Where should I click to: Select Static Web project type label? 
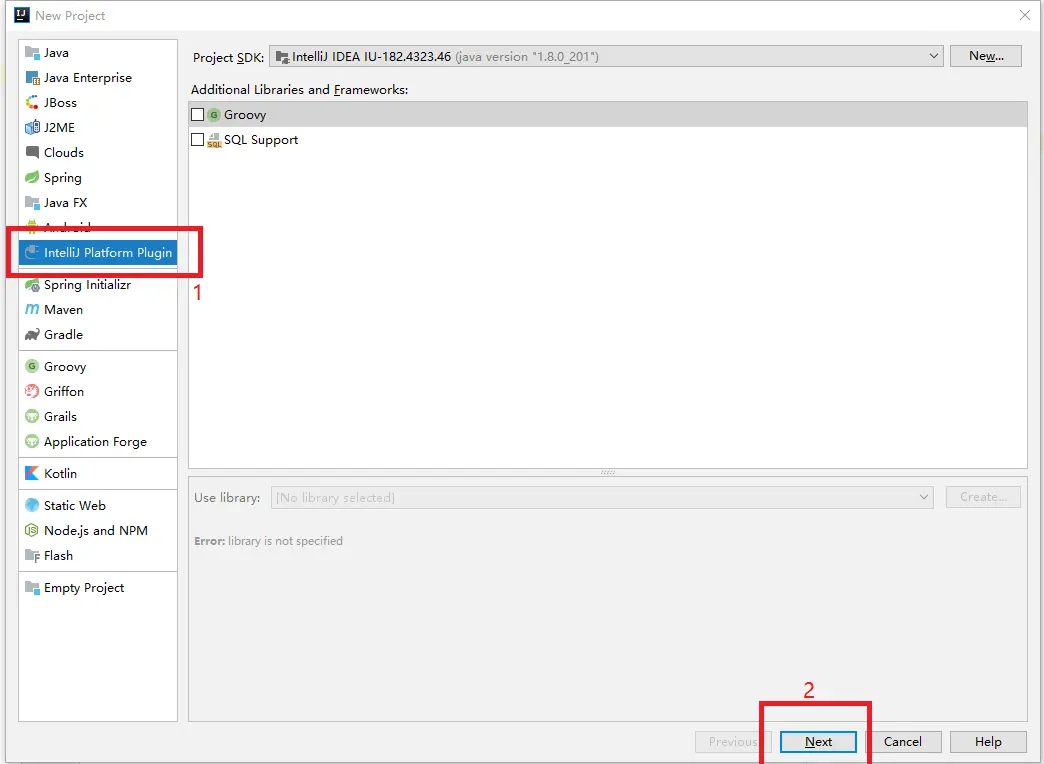click(75, 506)
